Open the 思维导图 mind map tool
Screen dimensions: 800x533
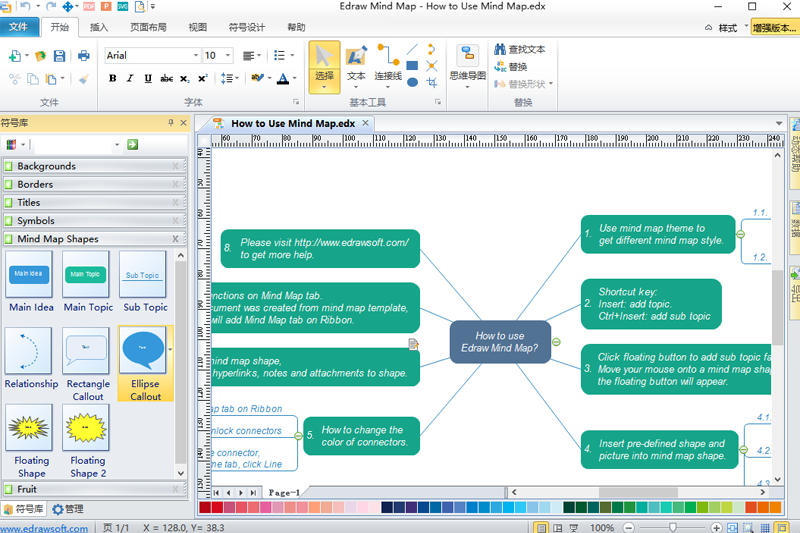[x=467, y=66]
